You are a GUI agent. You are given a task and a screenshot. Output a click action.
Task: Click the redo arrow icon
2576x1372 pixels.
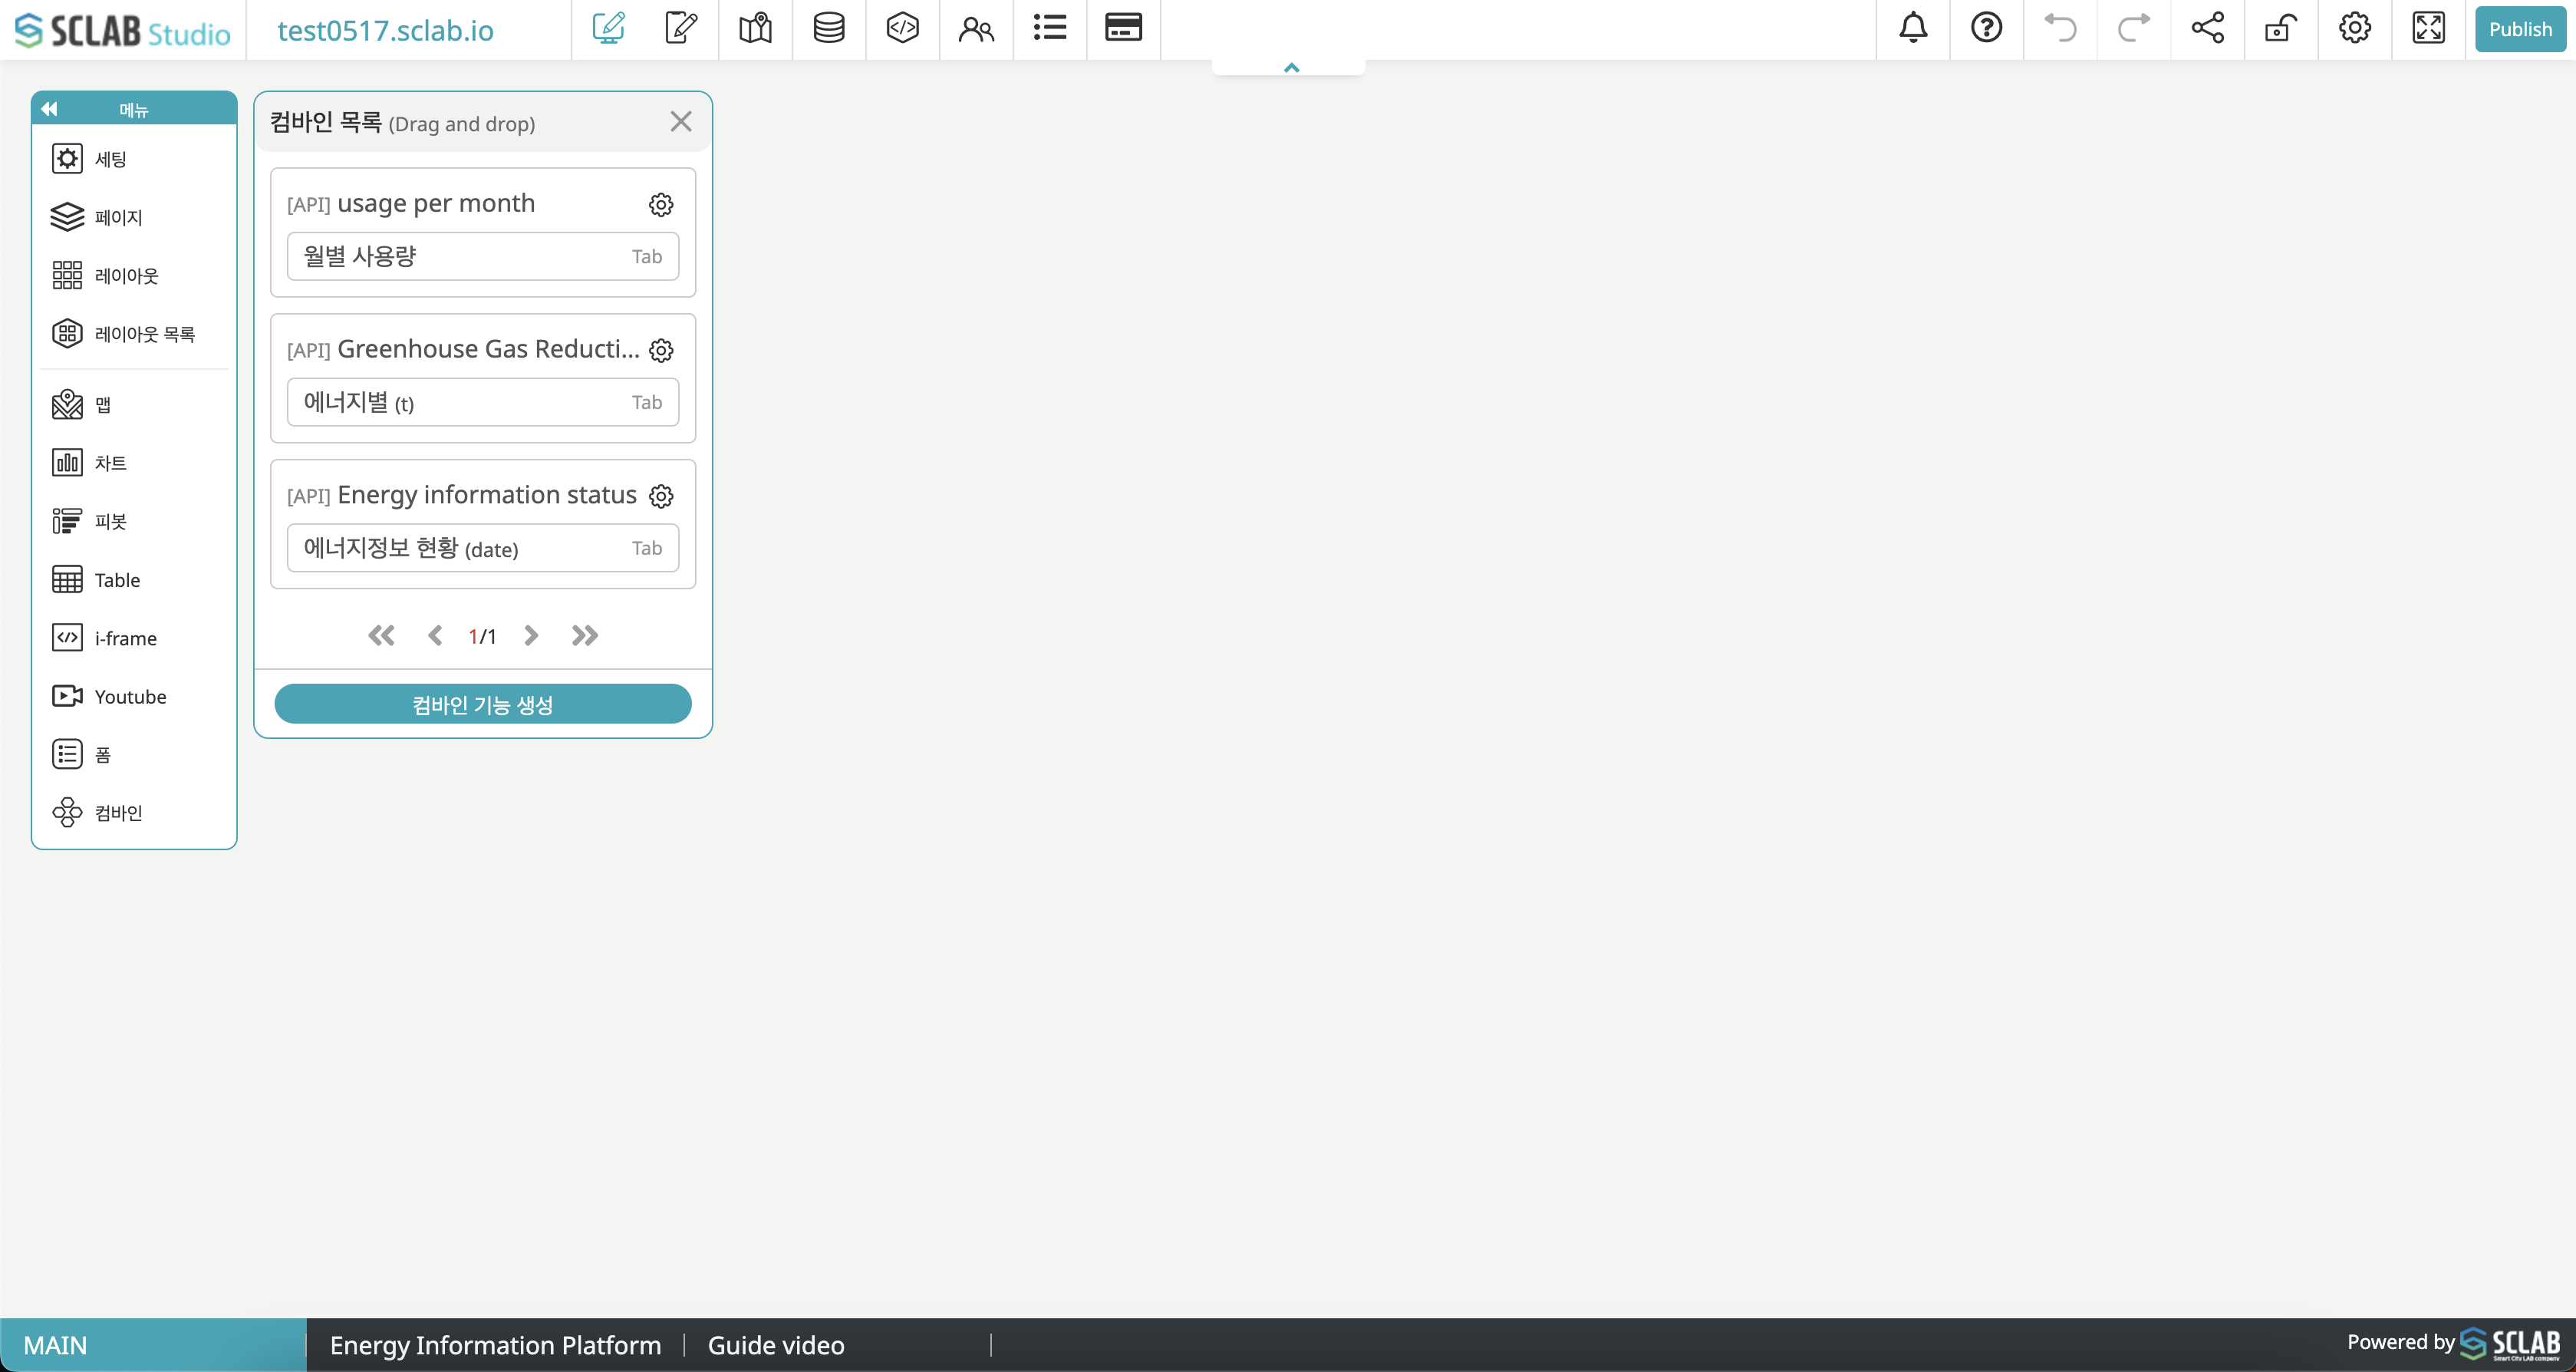2134,28
